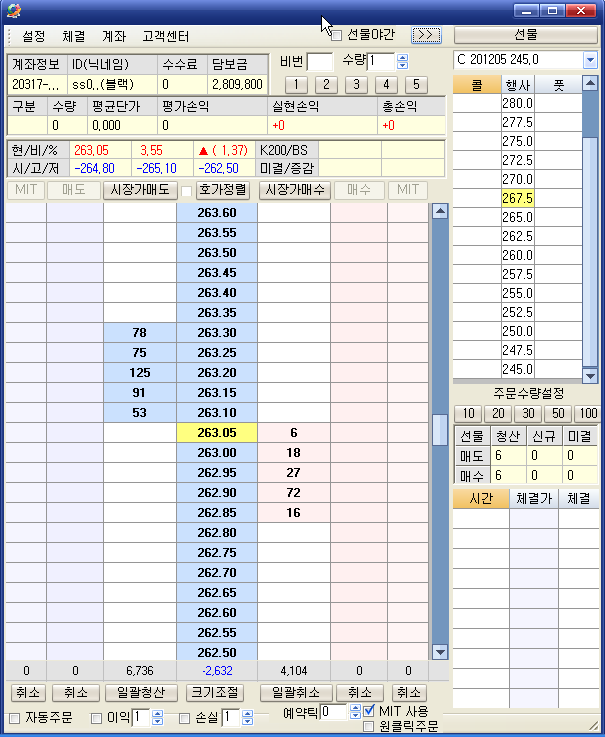Click the 263.30 price cell
The height and width of the screenshot is (737, 605).
[x=217, y=333]
